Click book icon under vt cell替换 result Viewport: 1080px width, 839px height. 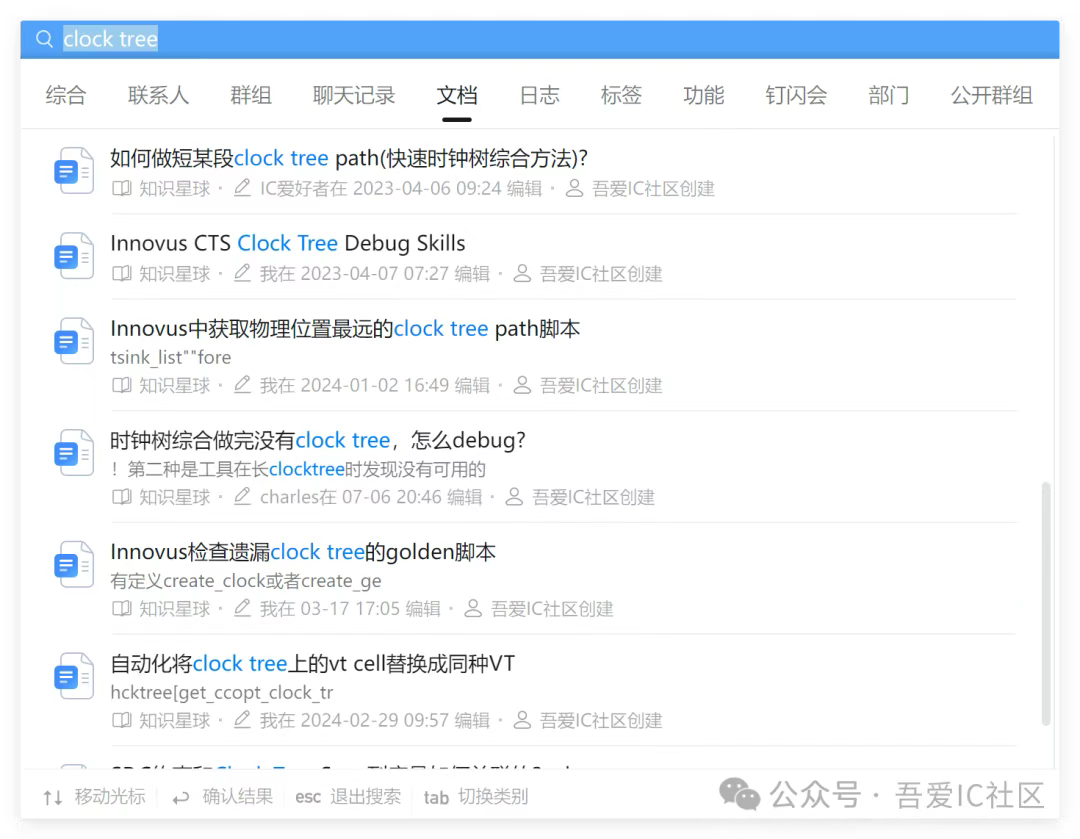click(122, 720)
